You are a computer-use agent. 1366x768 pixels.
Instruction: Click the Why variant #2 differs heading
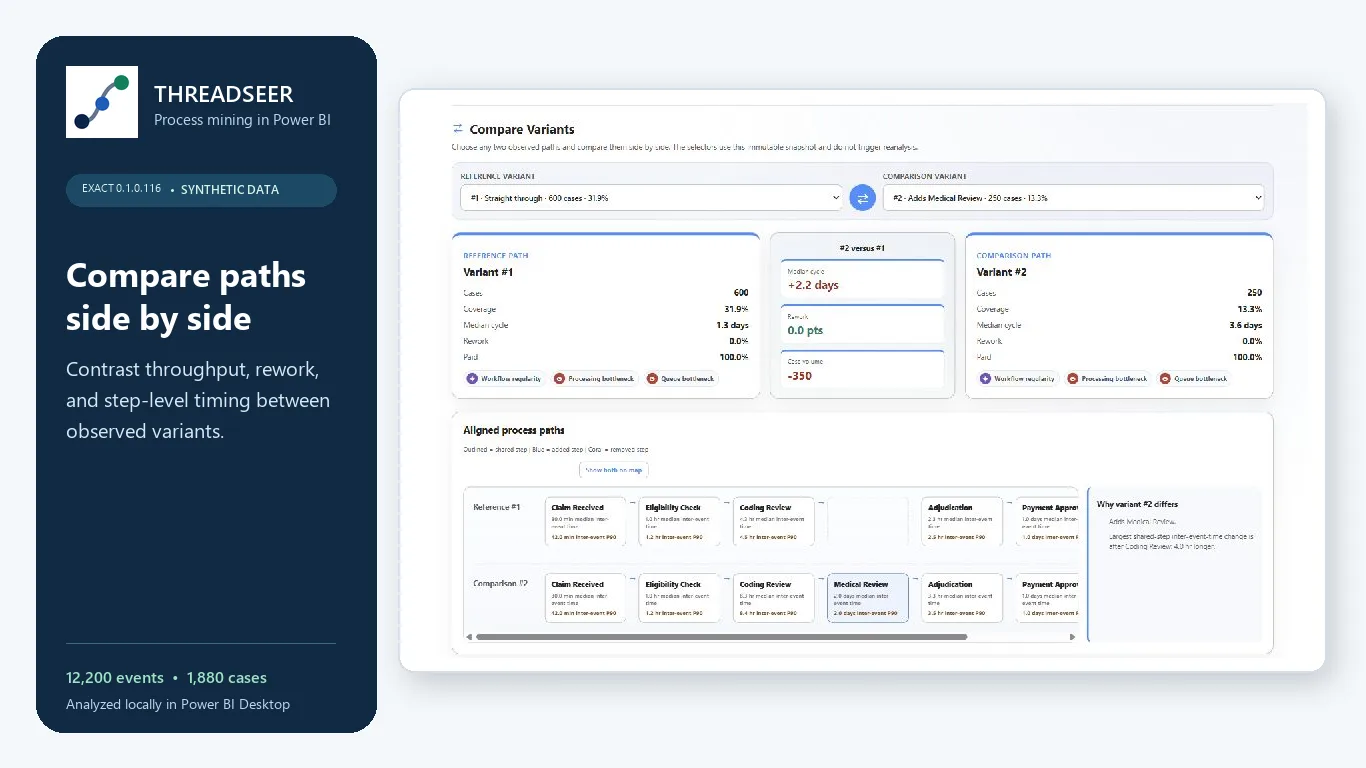(x=1137, y=504)
